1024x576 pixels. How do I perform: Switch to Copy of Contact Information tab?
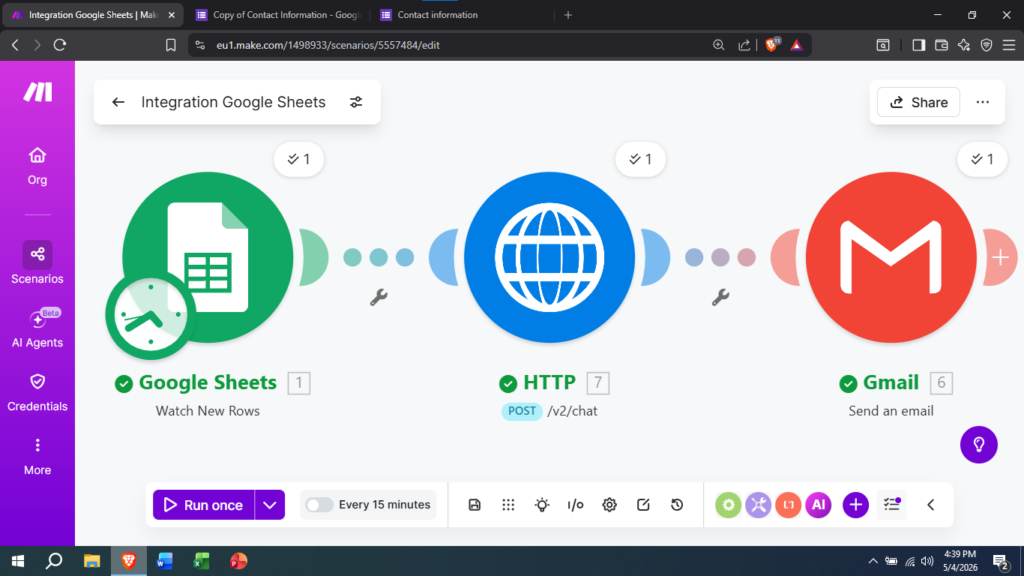(280, 15)
